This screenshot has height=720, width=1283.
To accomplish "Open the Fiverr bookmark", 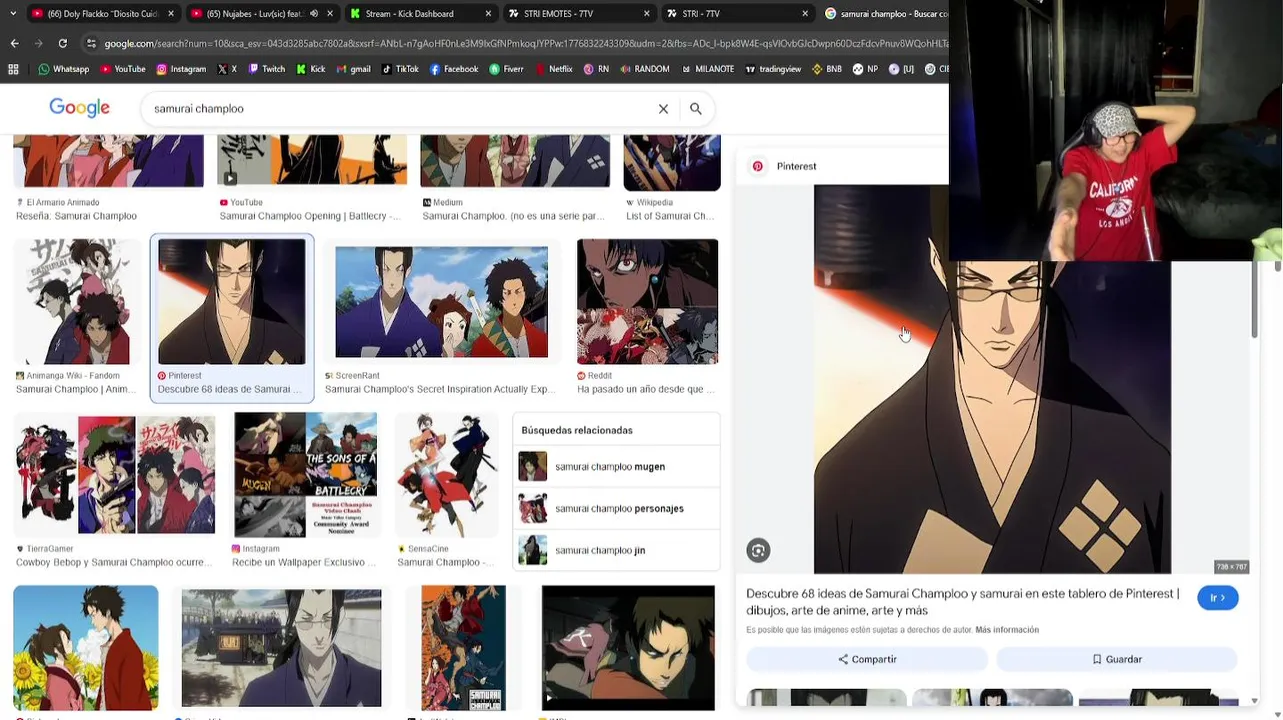I will tap(506, 69).
